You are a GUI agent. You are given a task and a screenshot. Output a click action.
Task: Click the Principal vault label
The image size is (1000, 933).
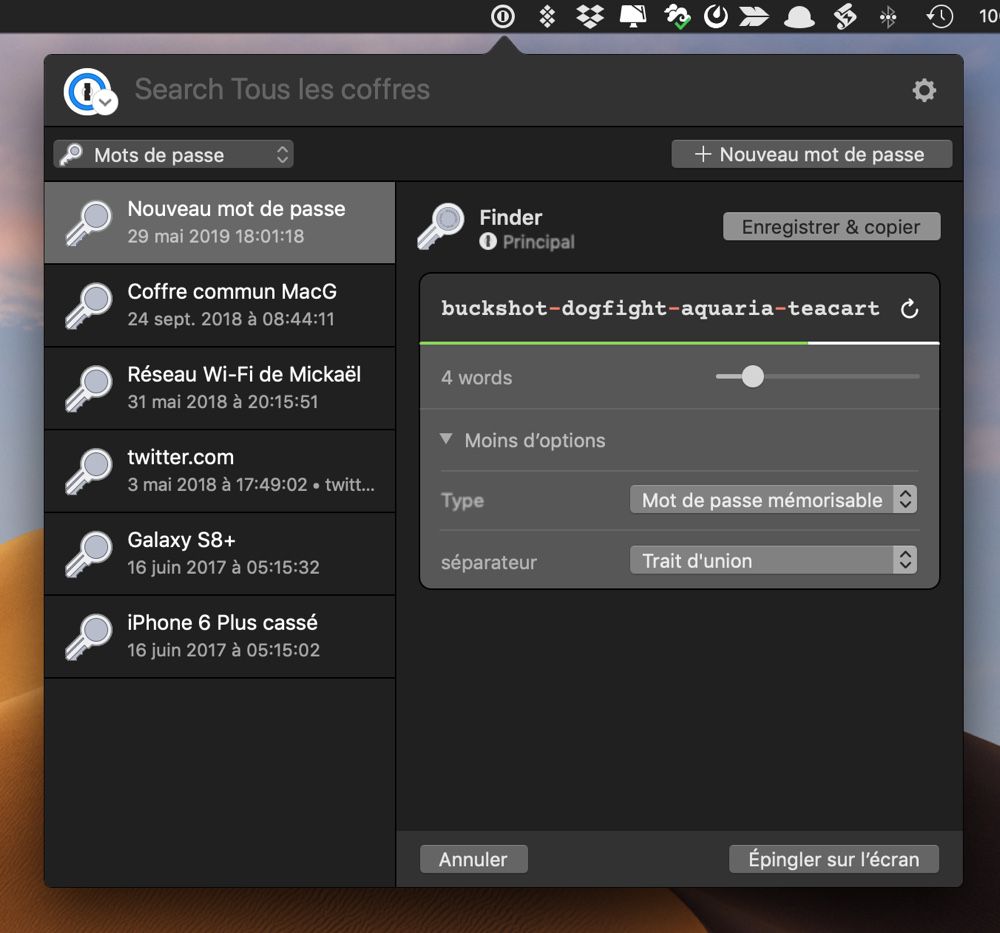[x=539, y=242]
